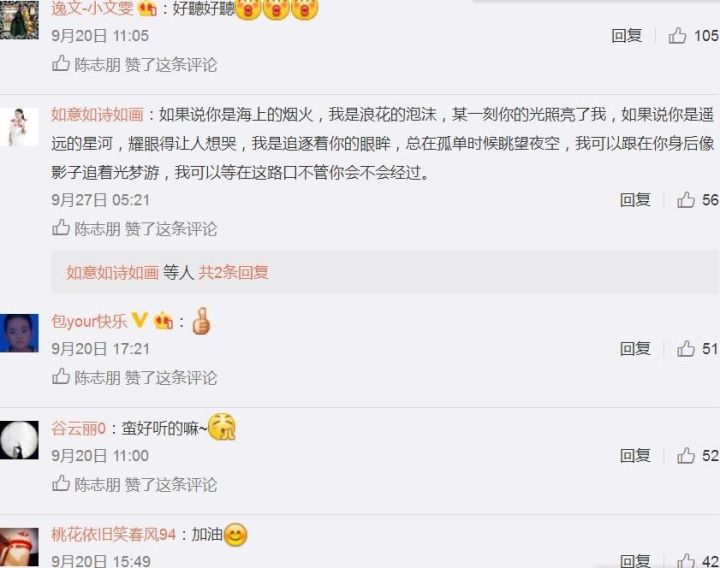Click the verified V badge beside 包your快乐

[x=140, y=320]
